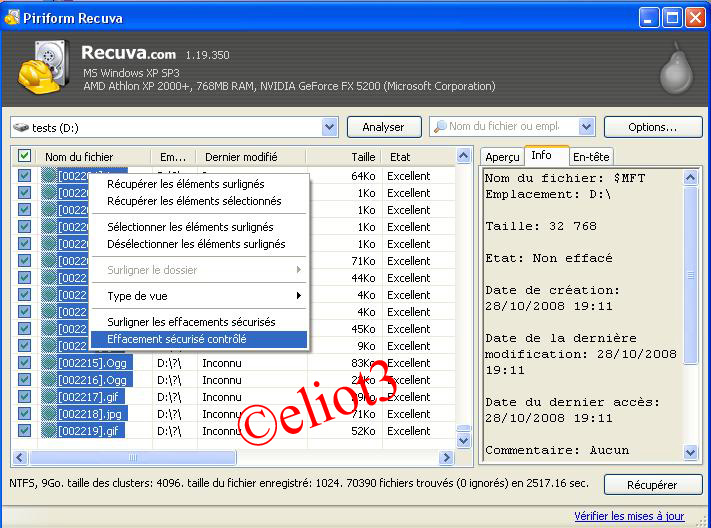The height and width of the screenshot is (528, 711).
Task: Click the title bar Recuva icon
Action: [x=12, y=18]
